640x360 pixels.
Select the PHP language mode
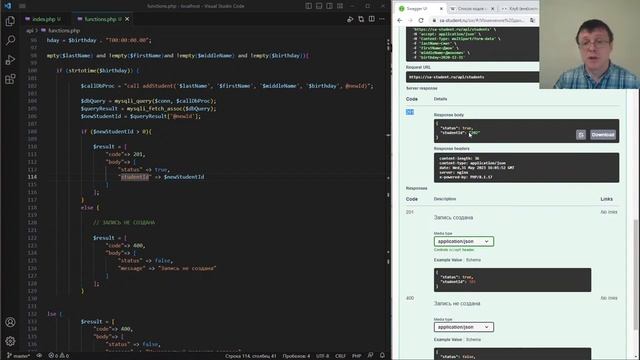356,356
